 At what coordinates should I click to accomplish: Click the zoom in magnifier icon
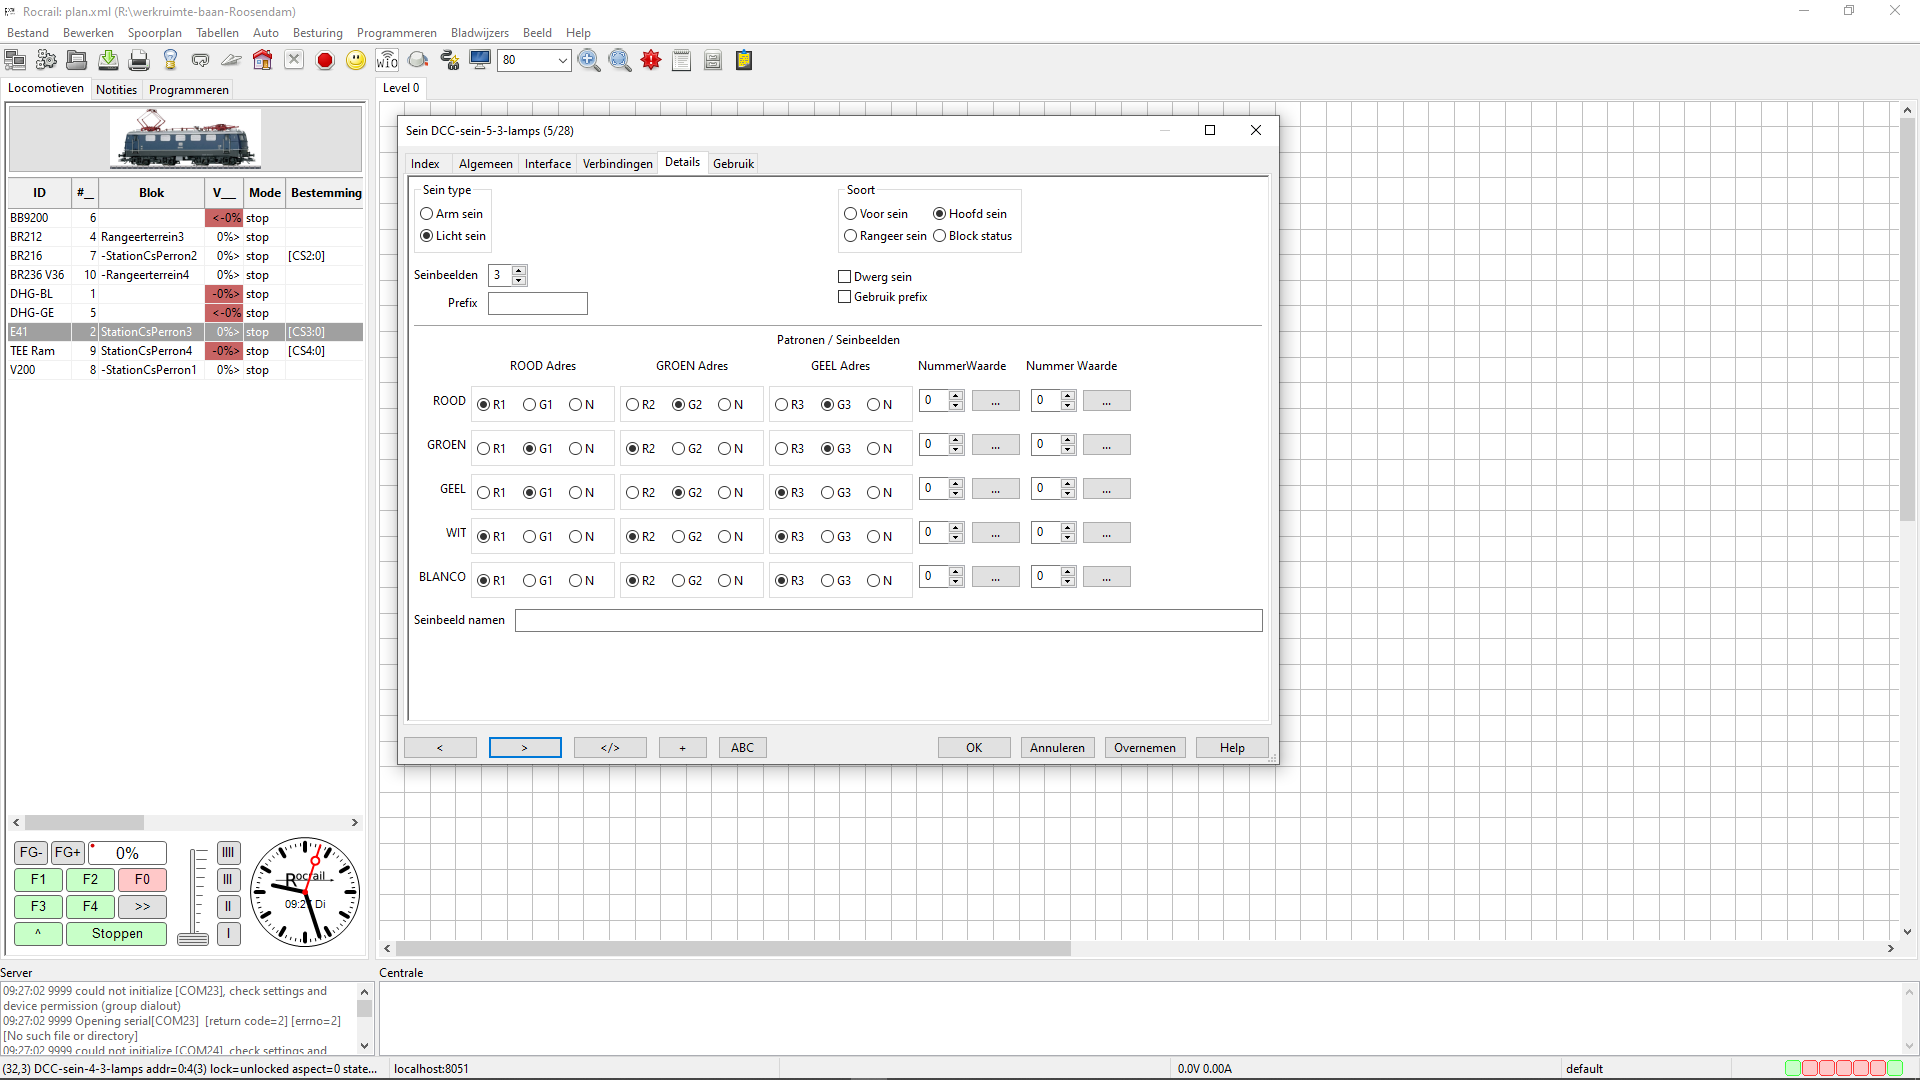click(x=589, y=61)
